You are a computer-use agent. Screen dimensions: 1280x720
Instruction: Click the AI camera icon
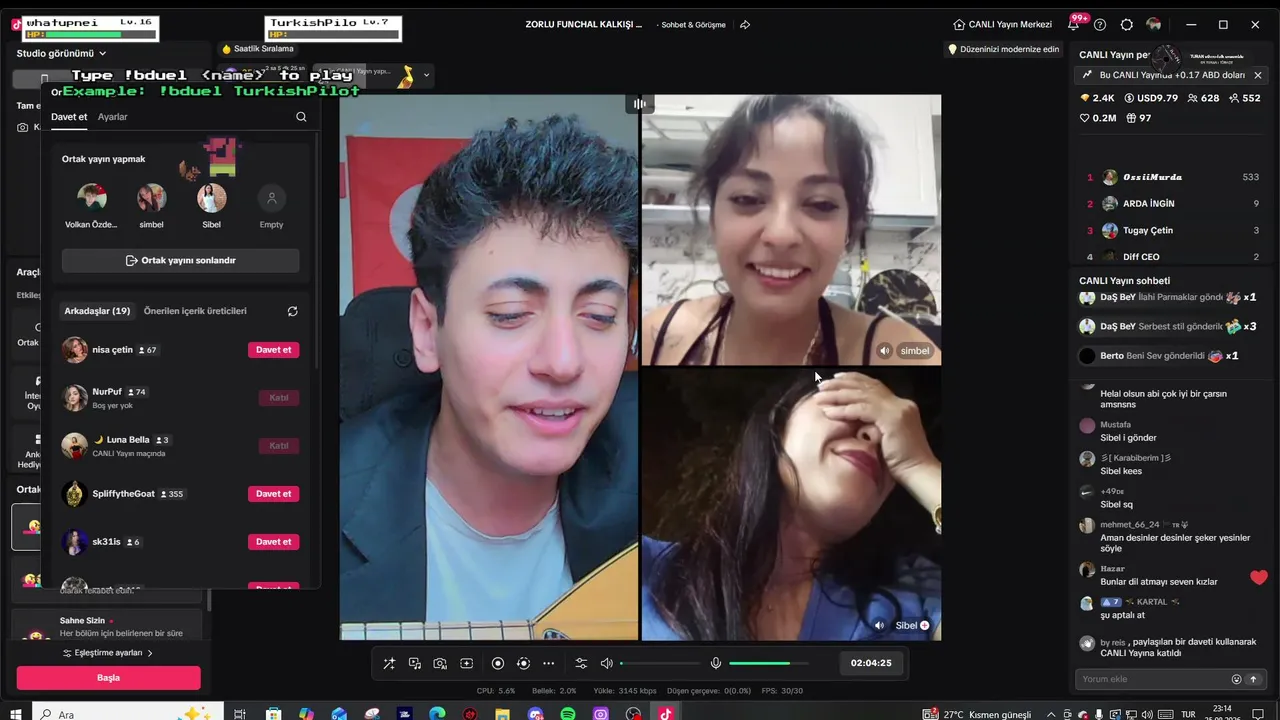(x=440, y=663)
